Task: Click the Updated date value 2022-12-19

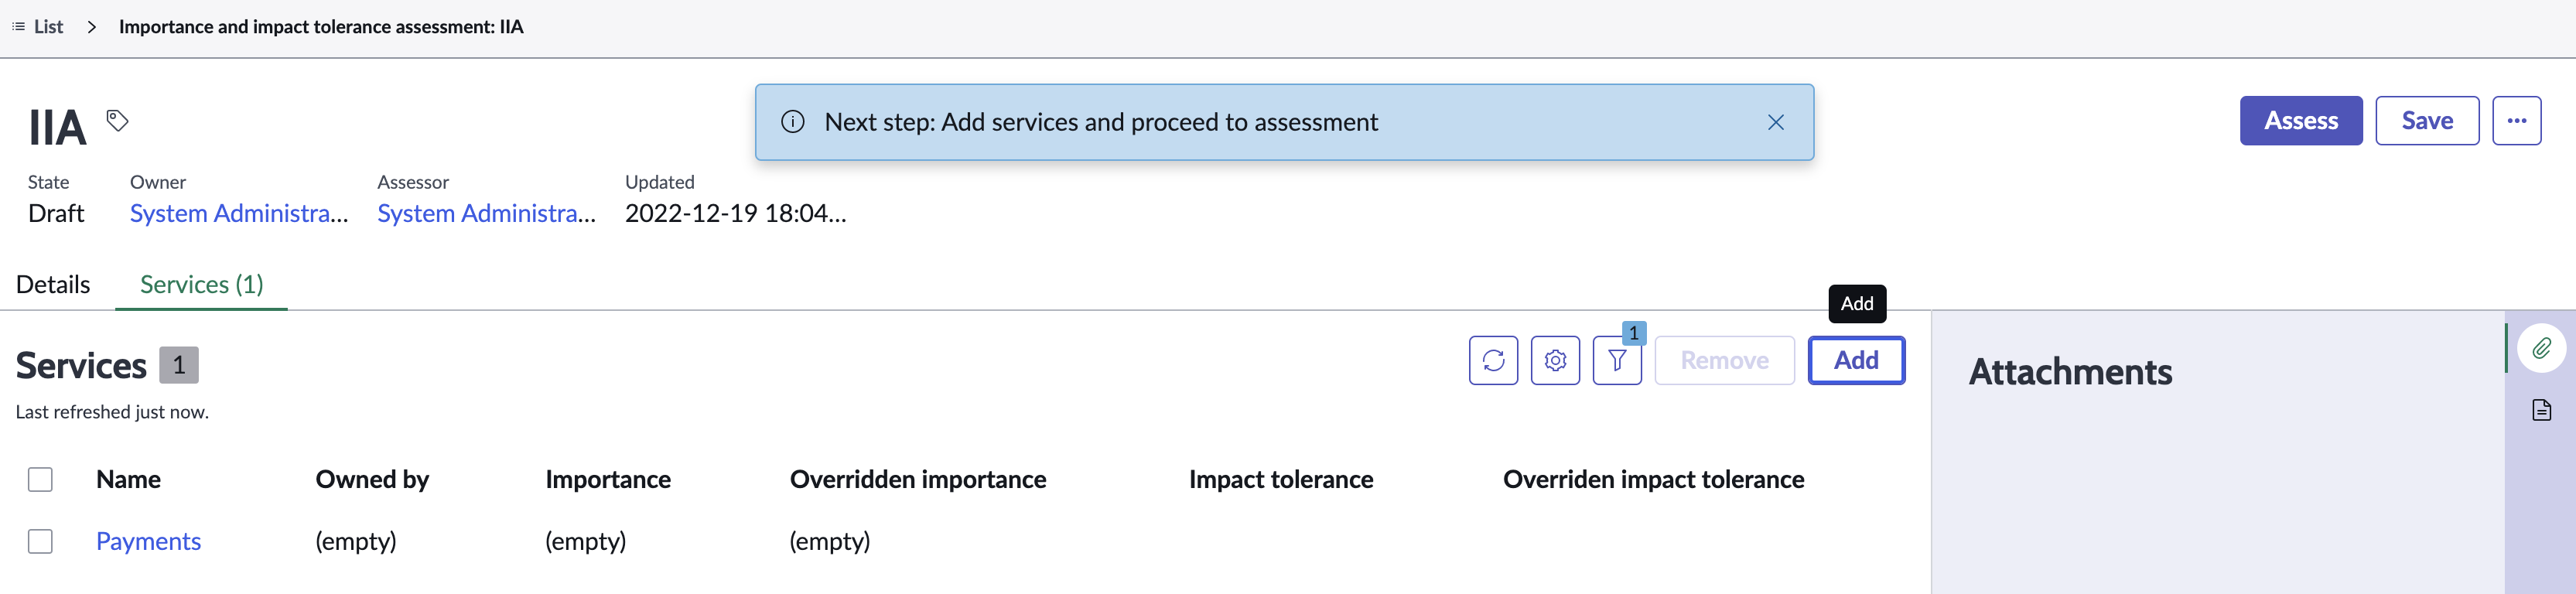Action: coord(735,214)
